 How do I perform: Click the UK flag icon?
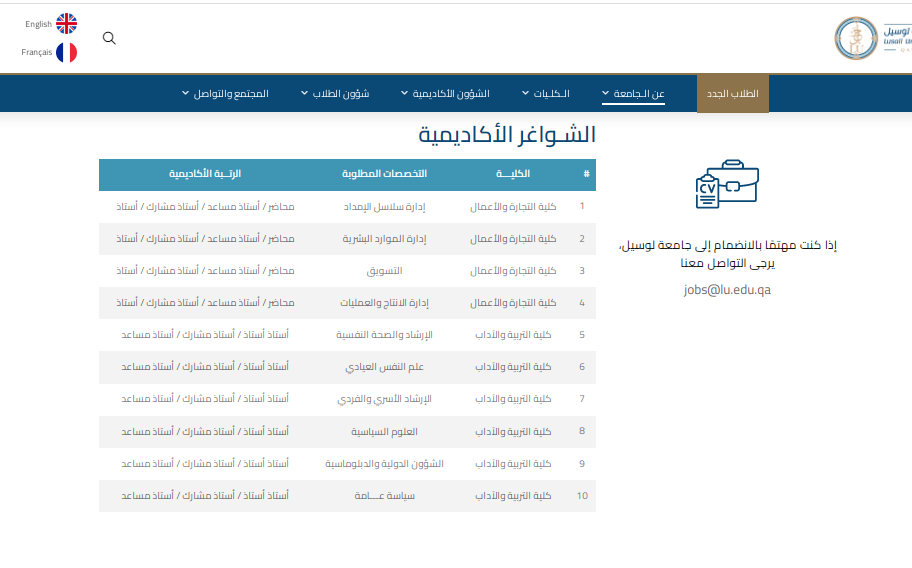tap(66, 24)
